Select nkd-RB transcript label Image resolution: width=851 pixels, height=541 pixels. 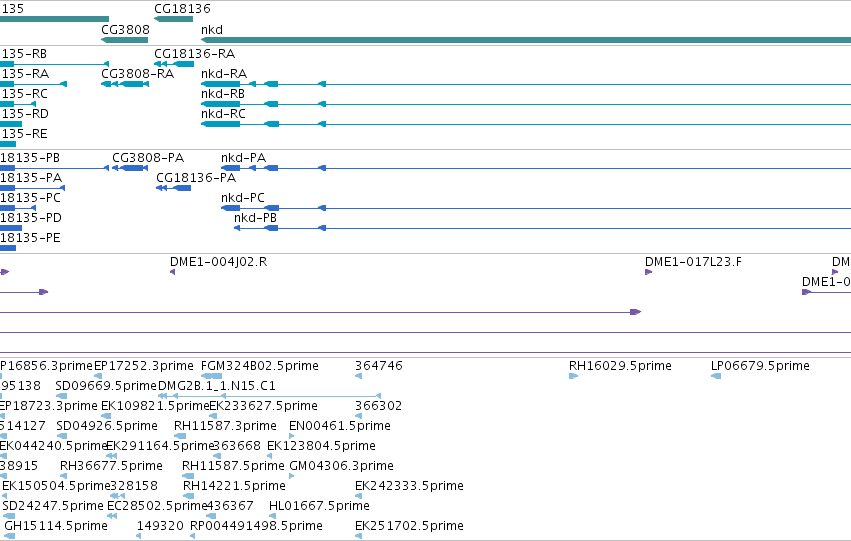coord(223,94)
